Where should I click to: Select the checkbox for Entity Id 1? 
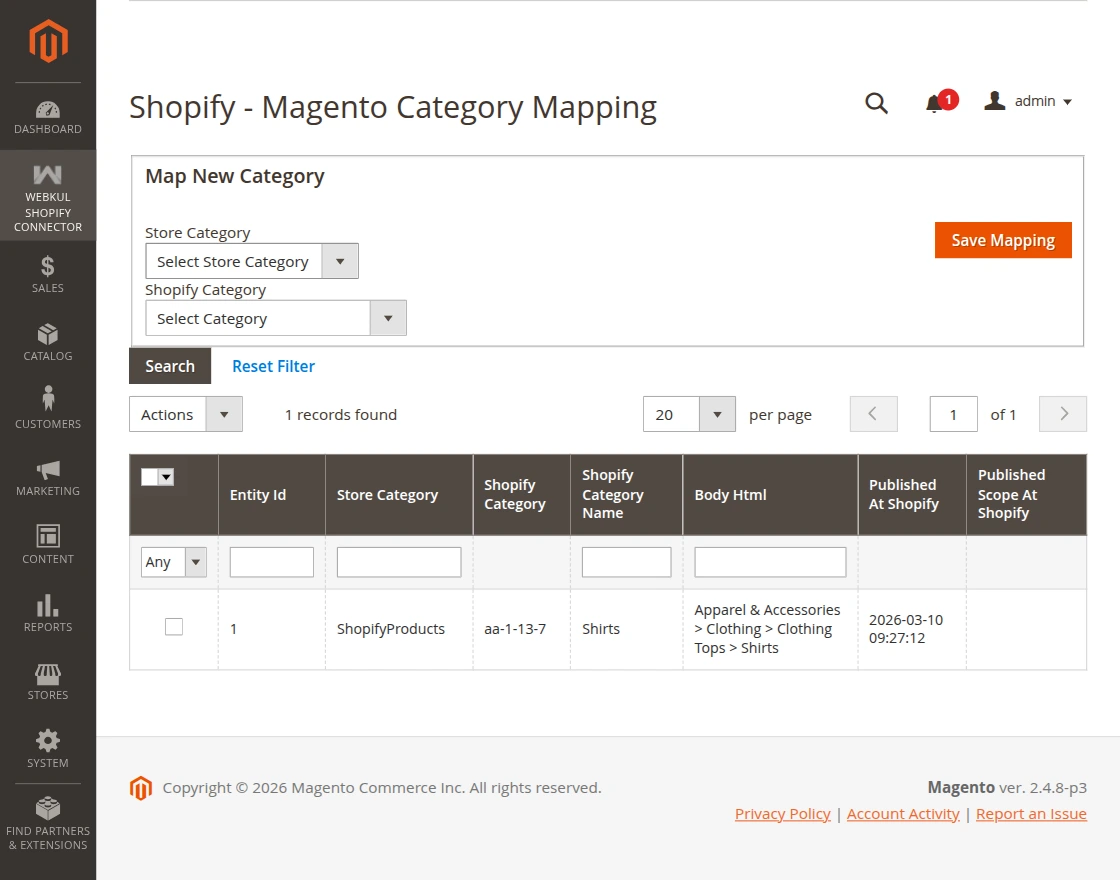pyautogui.click(x=173, y=626)
